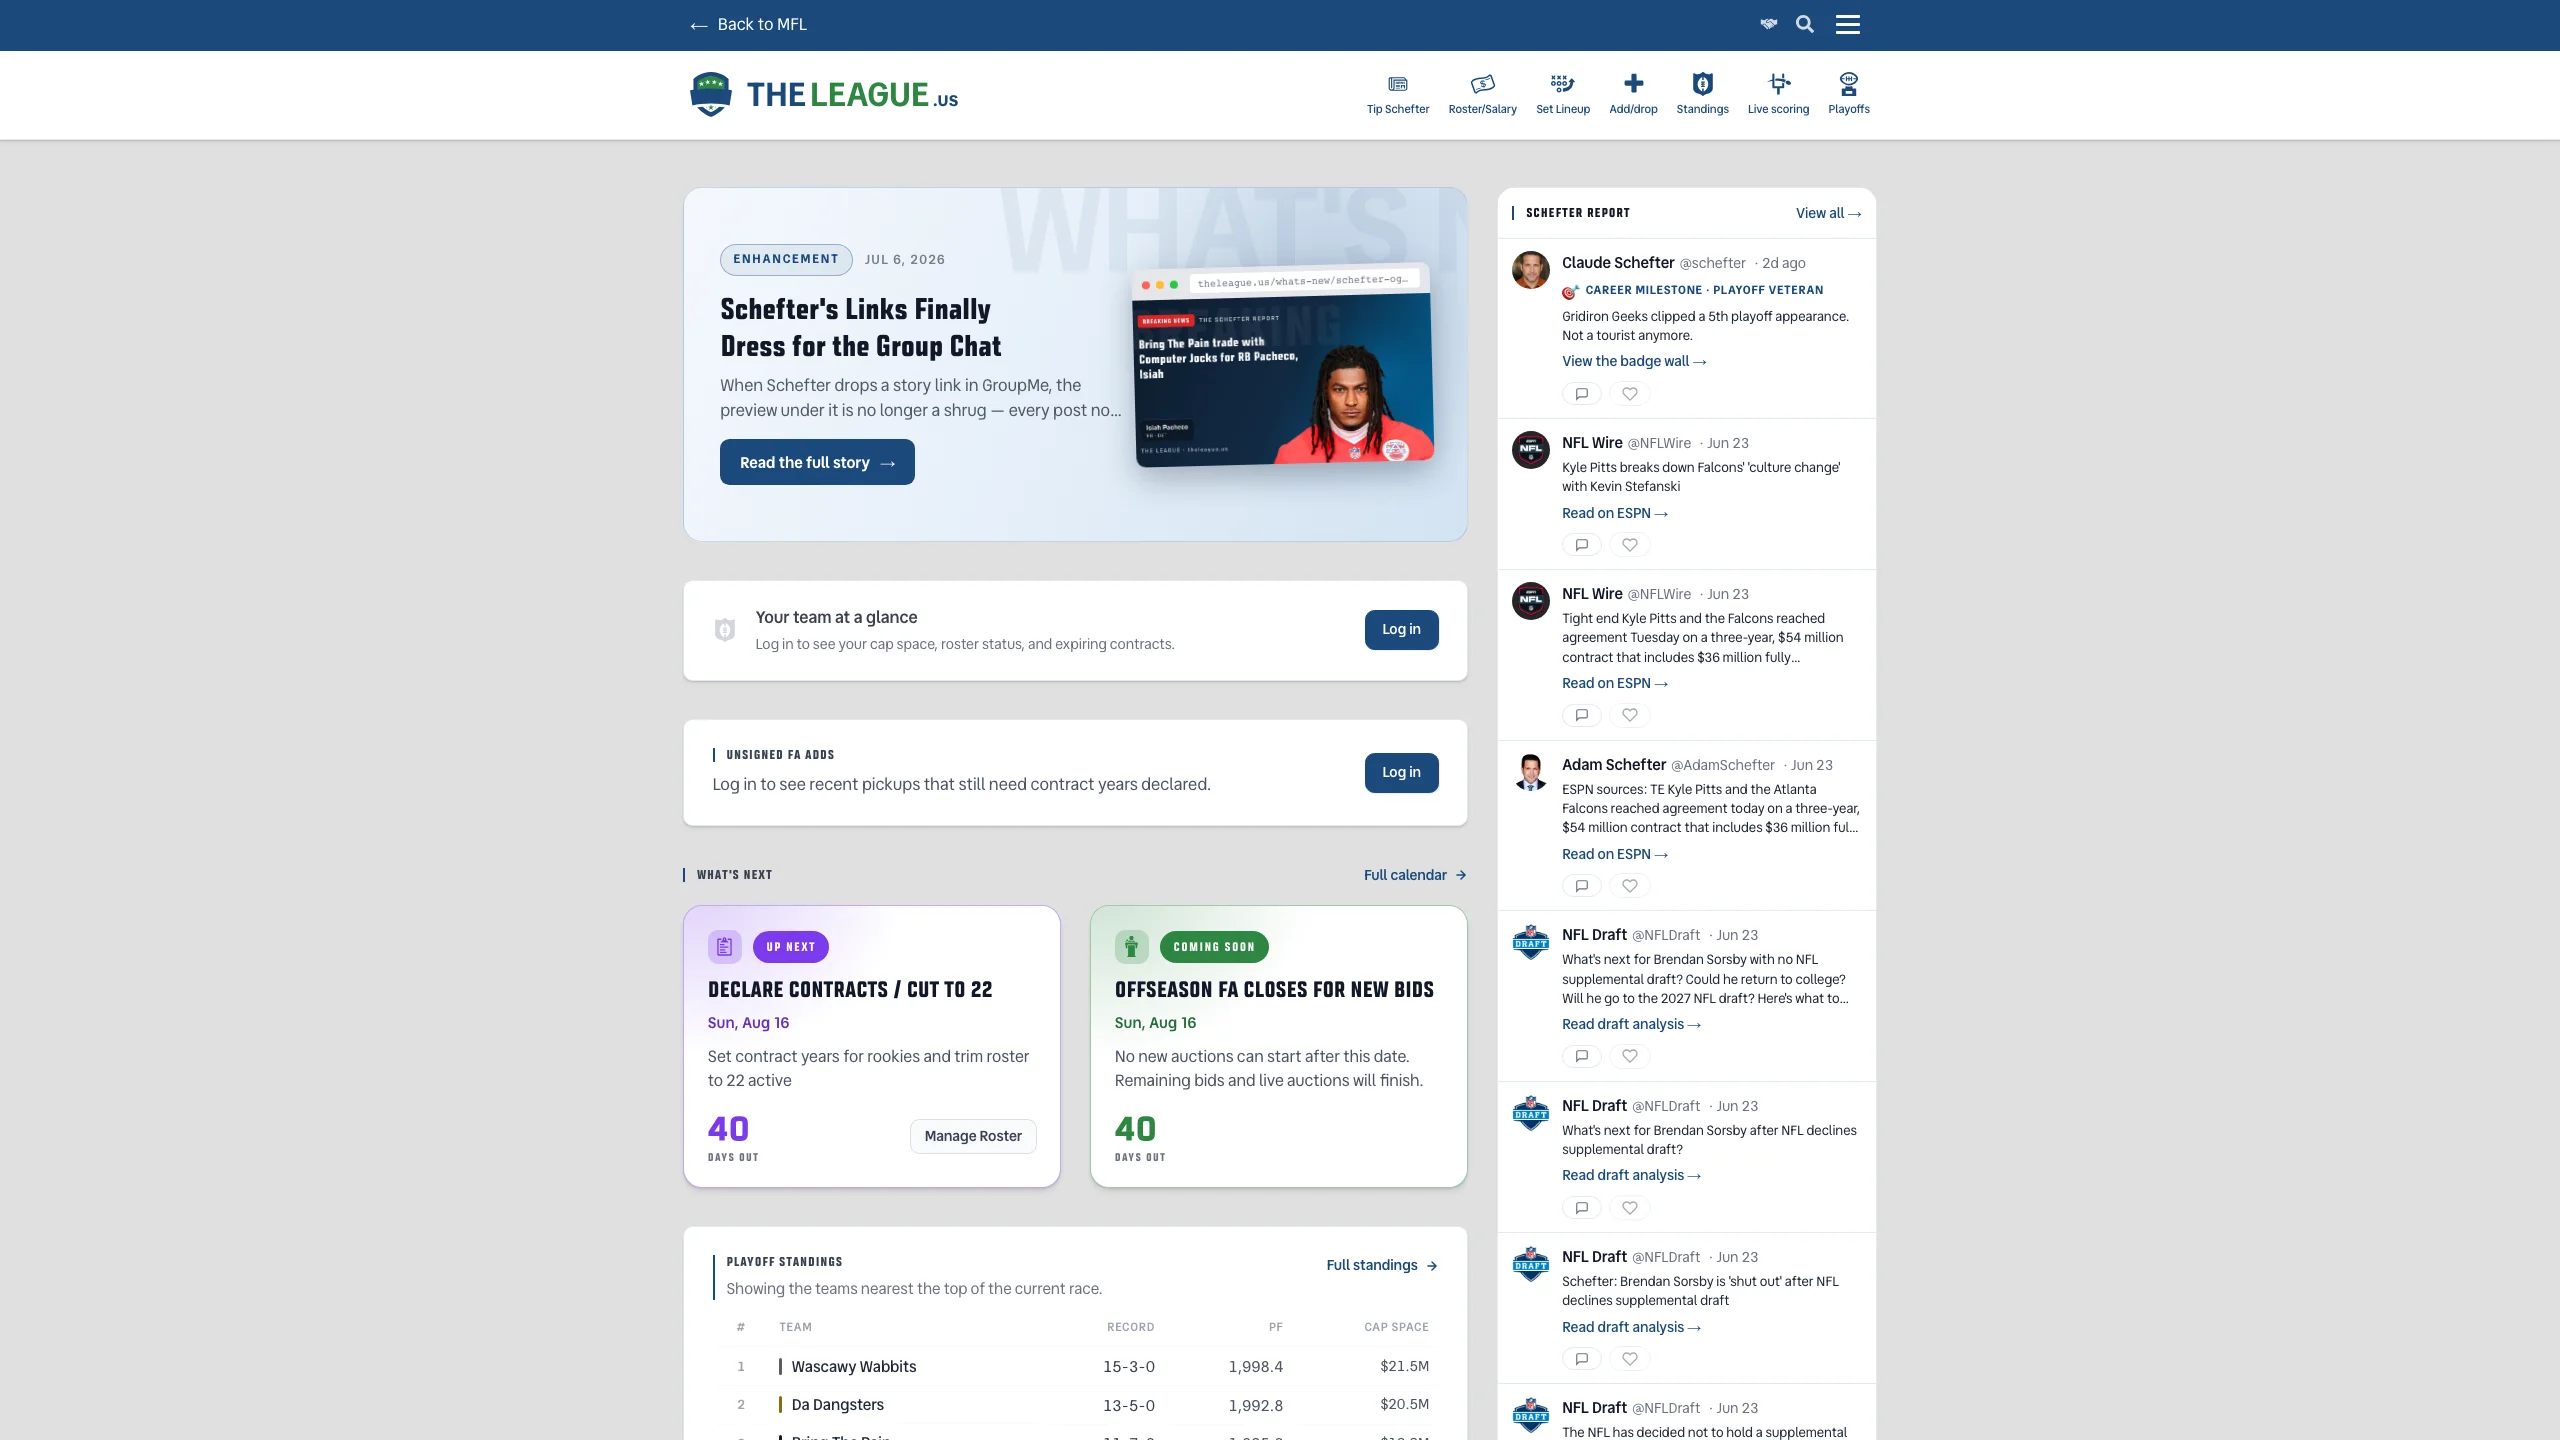The image size is (2560, 1440).
Task: Comment on Brendan Sorsby 'shut out' post
Action: coord(1582,1359)
